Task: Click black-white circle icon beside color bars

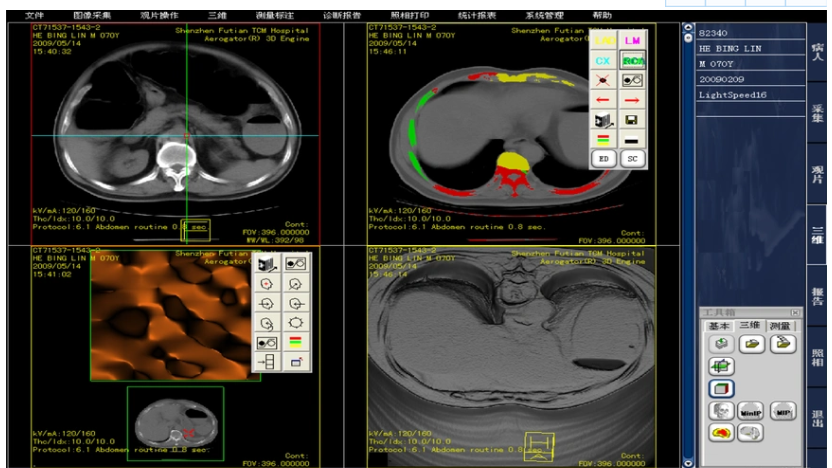Action: (x=267, y=343)
